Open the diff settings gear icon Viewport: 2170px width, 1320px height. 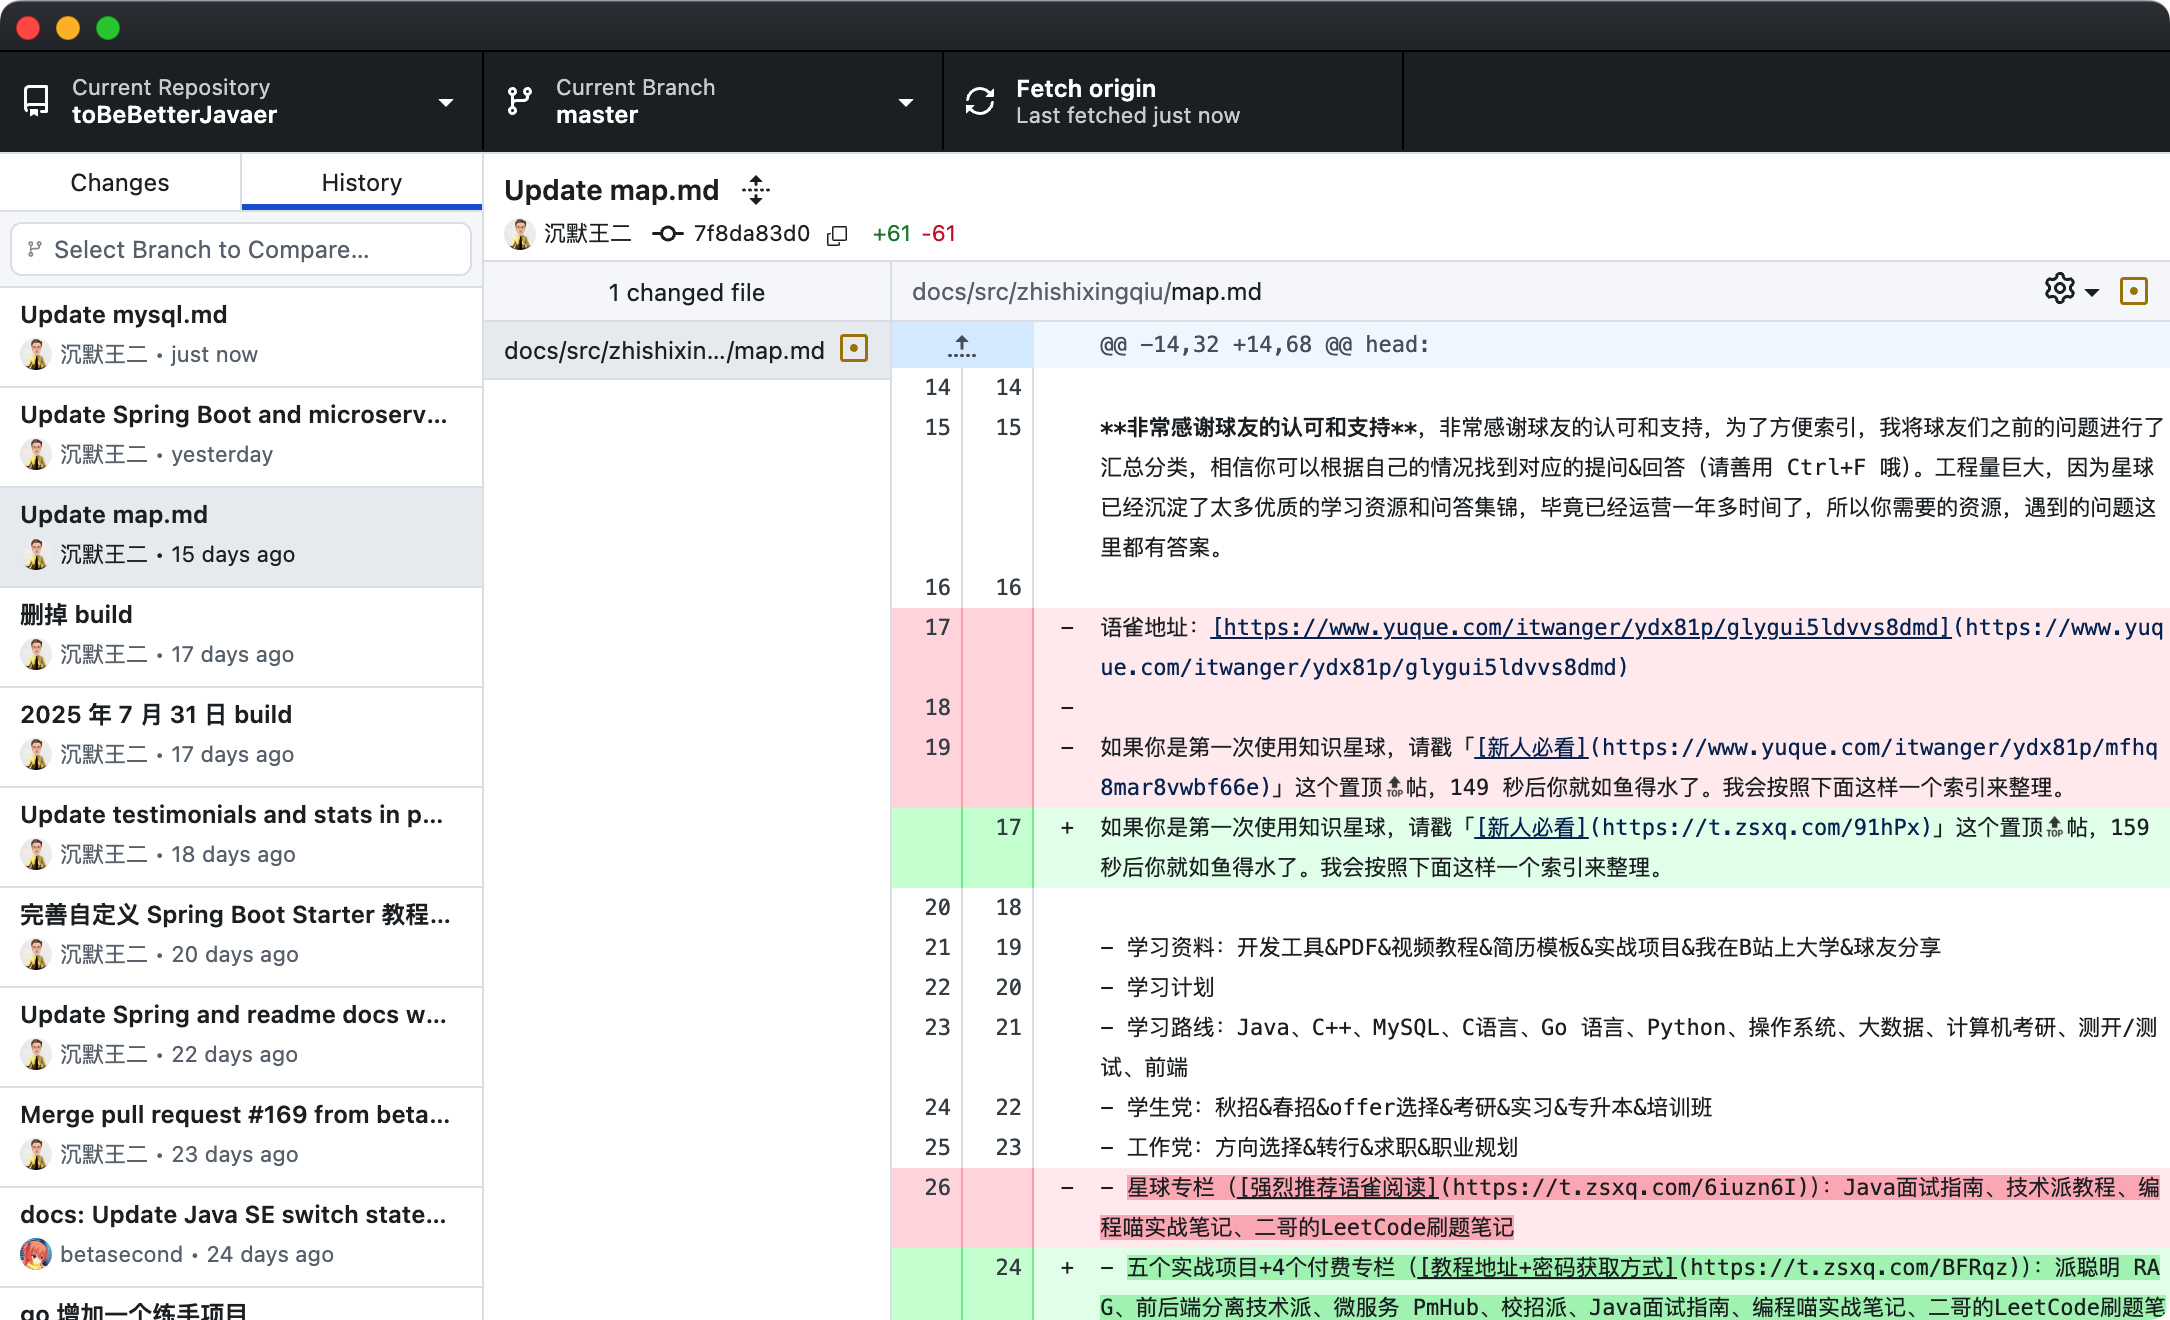2059,289
